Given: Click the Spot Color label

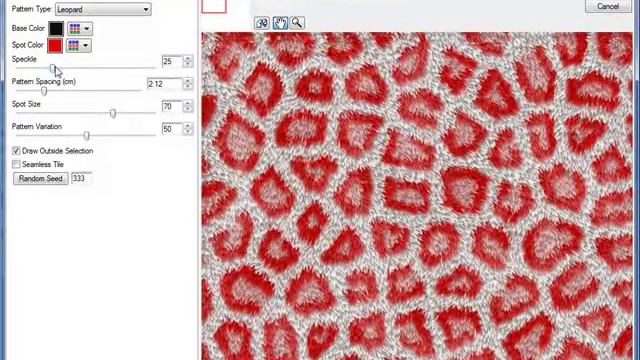Looking at the screenshot, I should (x=27, y=45).
